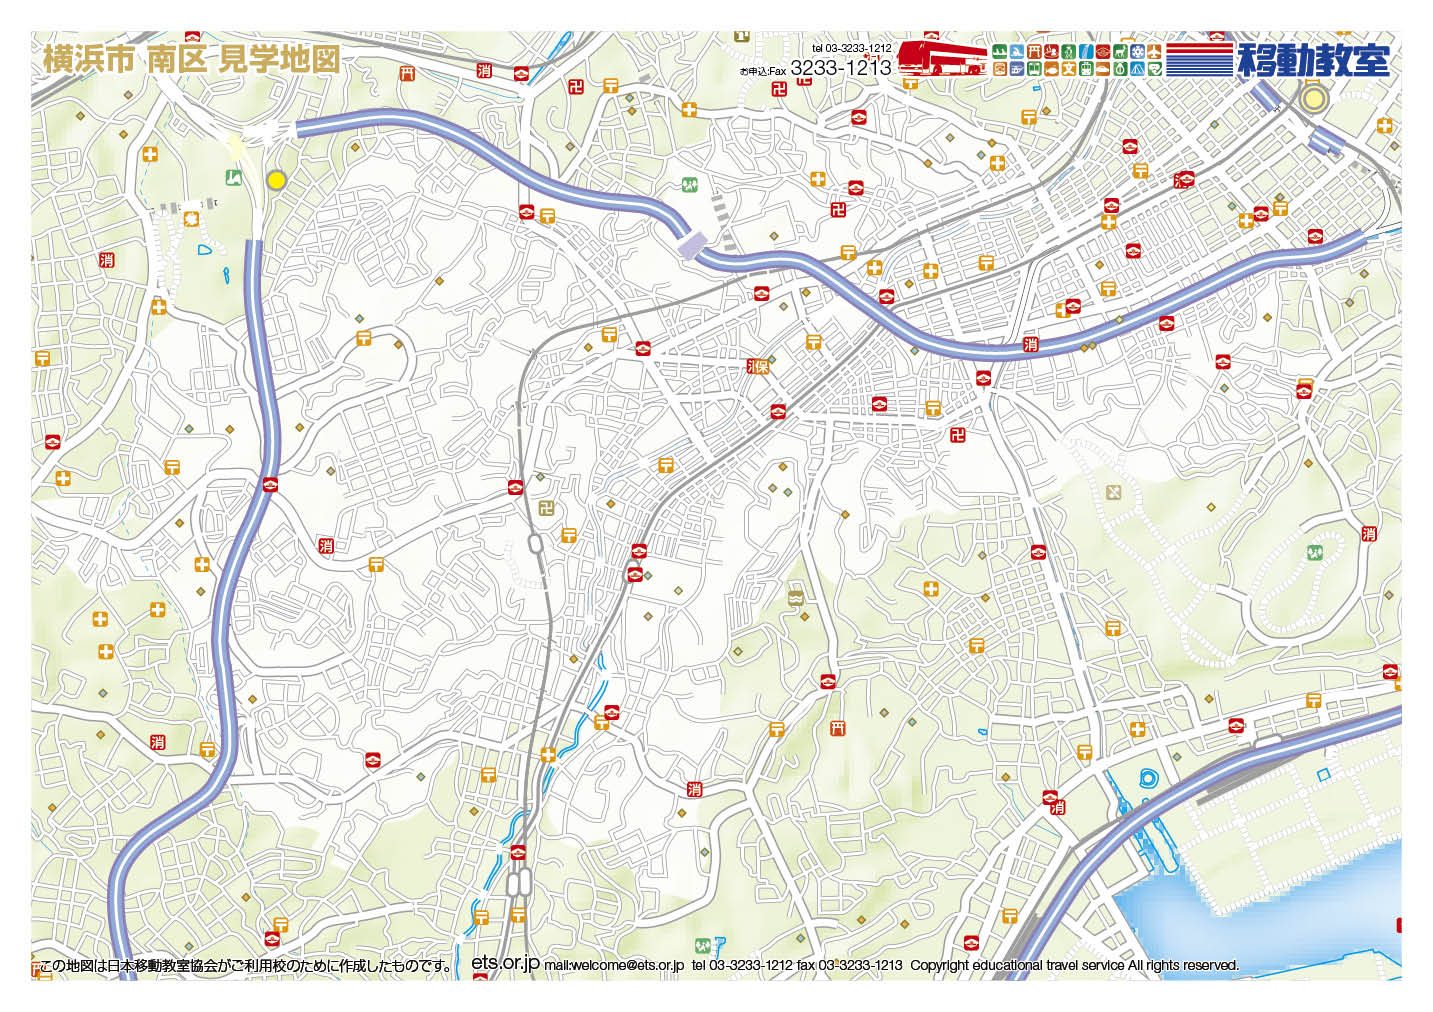Click the green park icon at bottom edge
1433x1012 pixels.
pyautogui.click(x=704, y=944)
